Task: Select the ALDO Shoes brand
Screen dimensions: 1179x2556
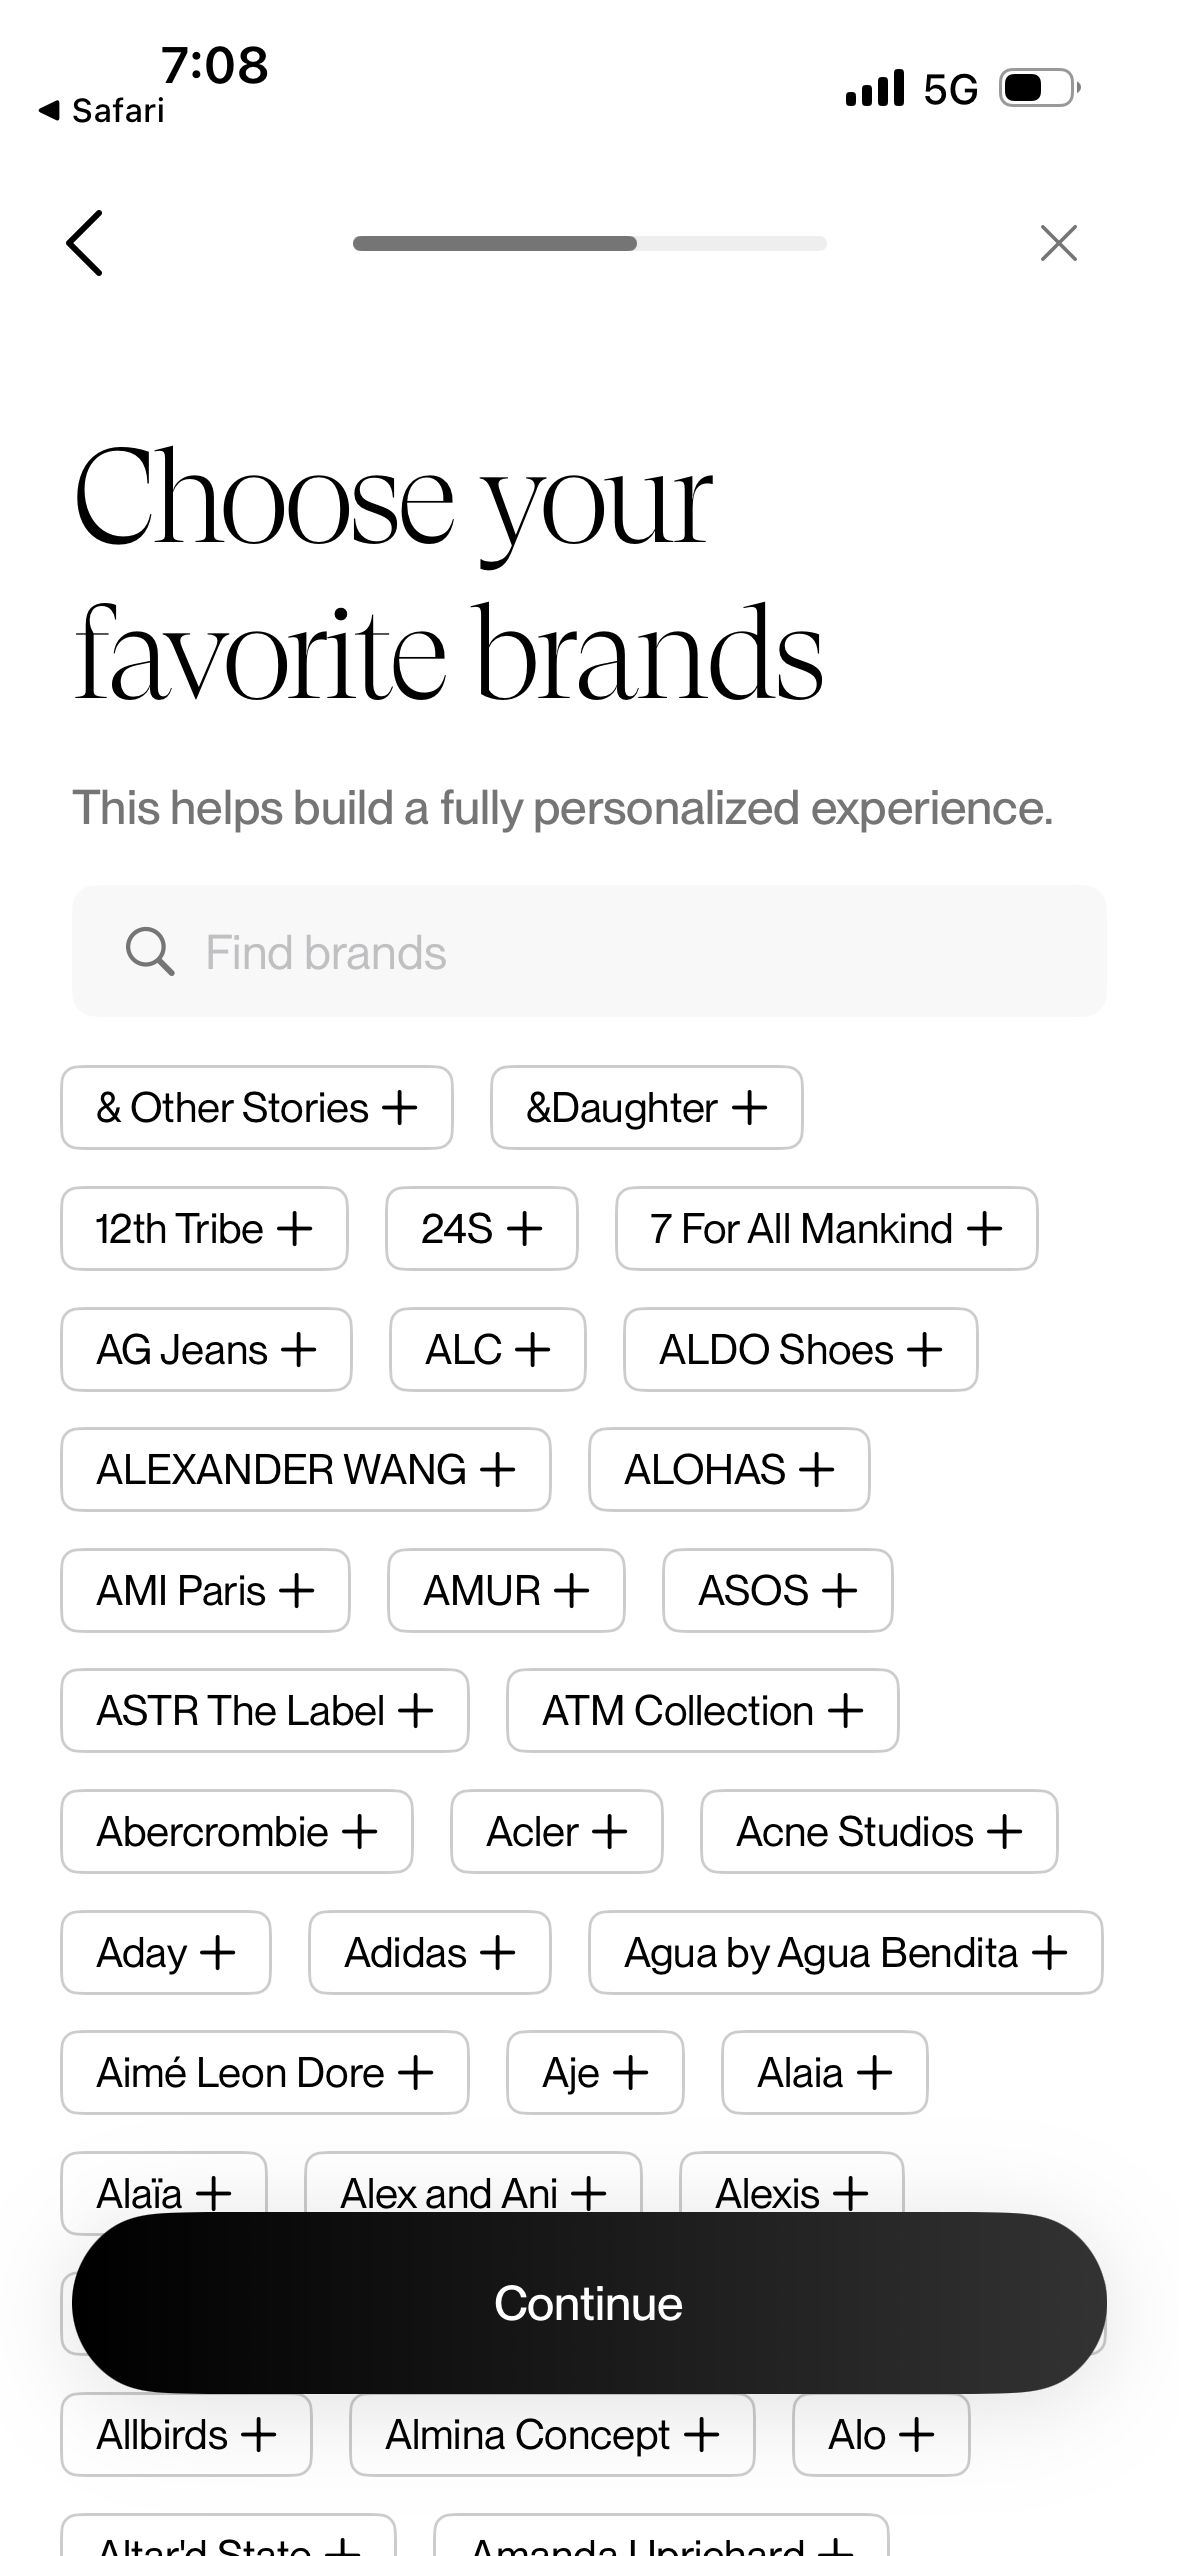Action: 800,1349
